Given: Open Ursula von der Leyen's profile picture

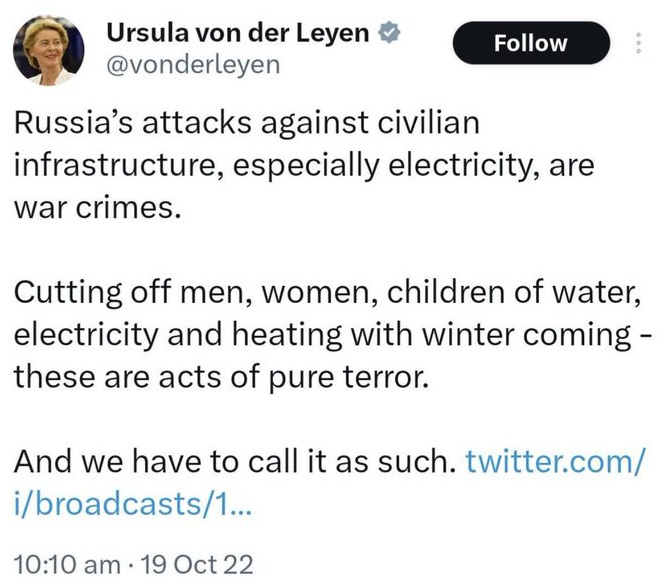Looking at the screenshot, I should coord(48,50).
